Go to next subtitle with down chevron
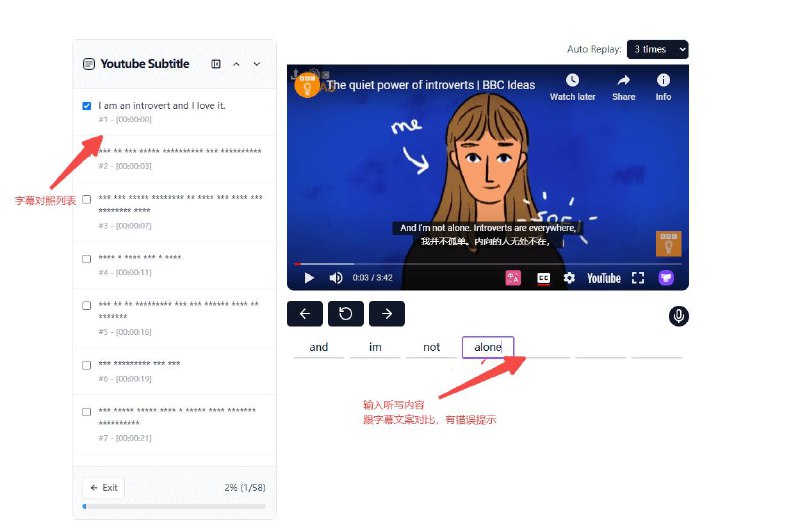This screenshot has width=800, height=530. [257, 64]
